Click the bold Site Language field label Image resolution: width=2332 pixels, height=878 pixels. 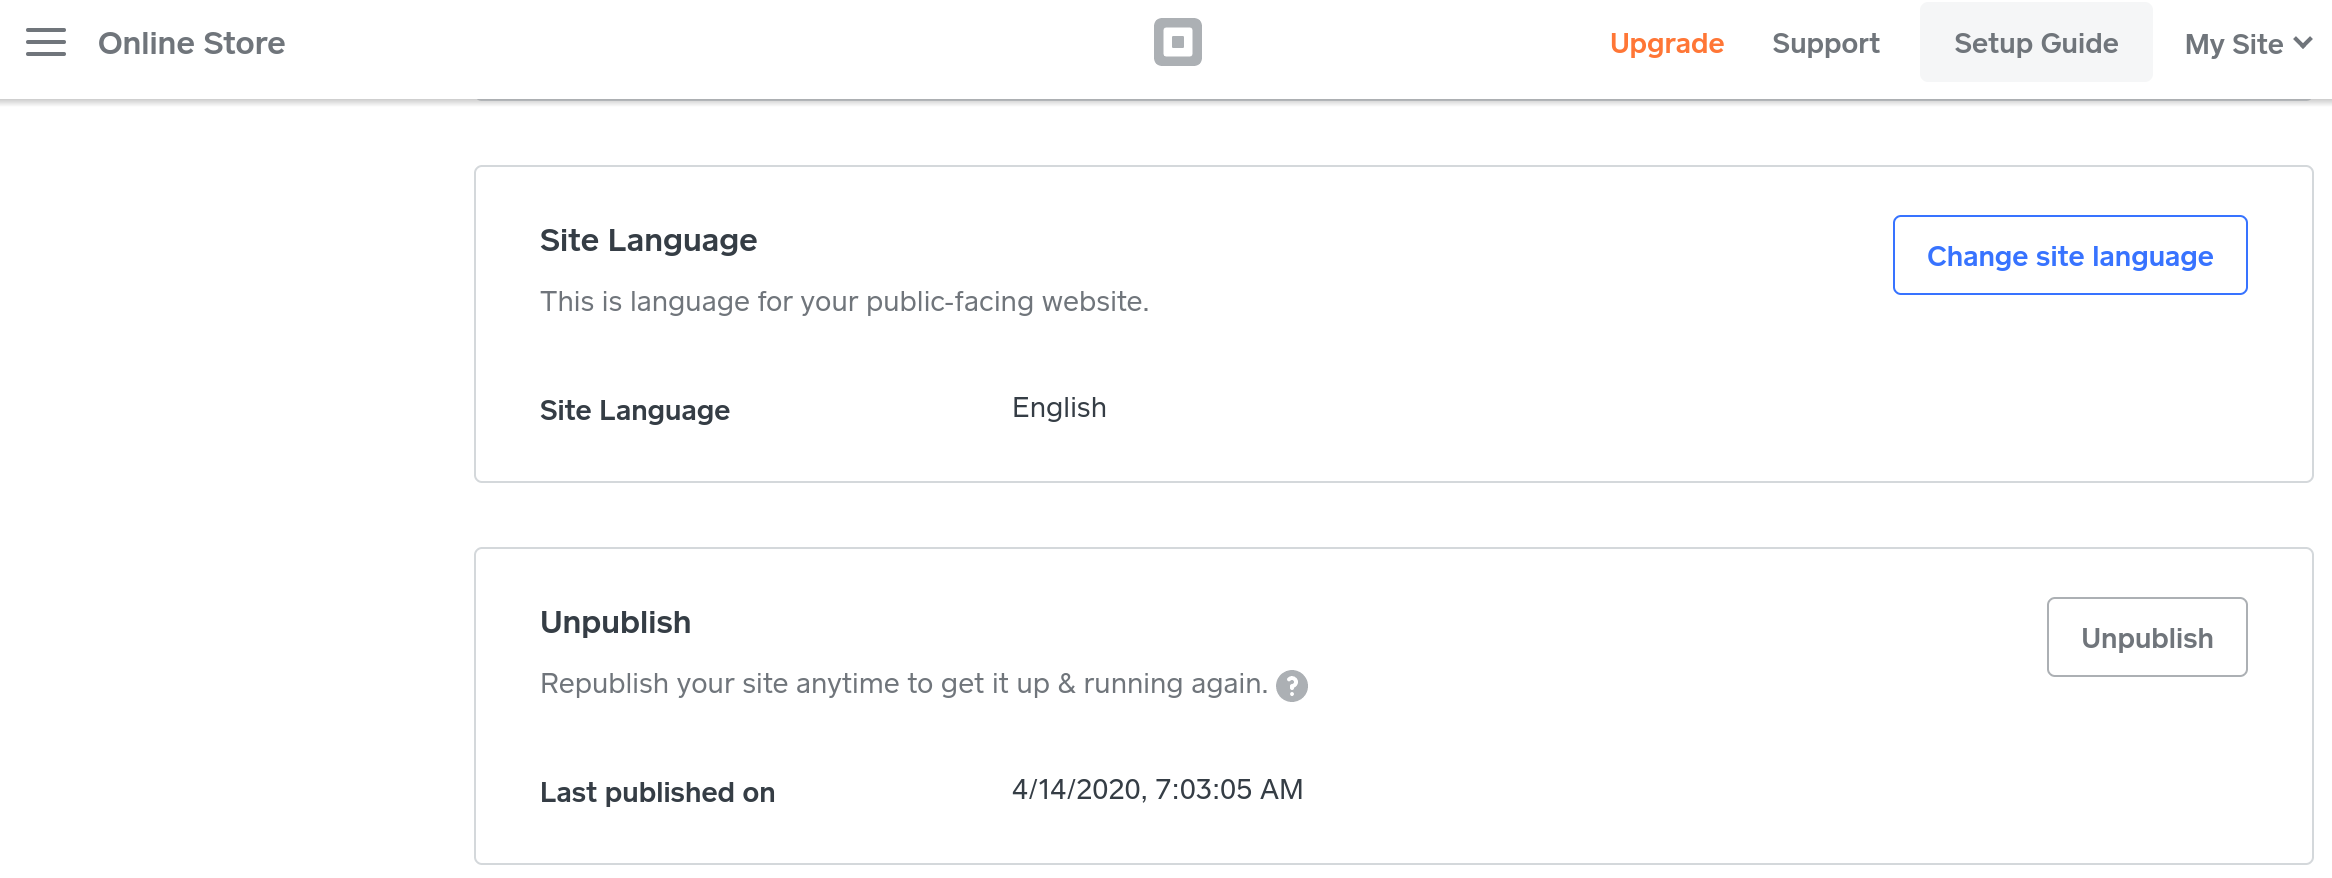pos(634,411)
